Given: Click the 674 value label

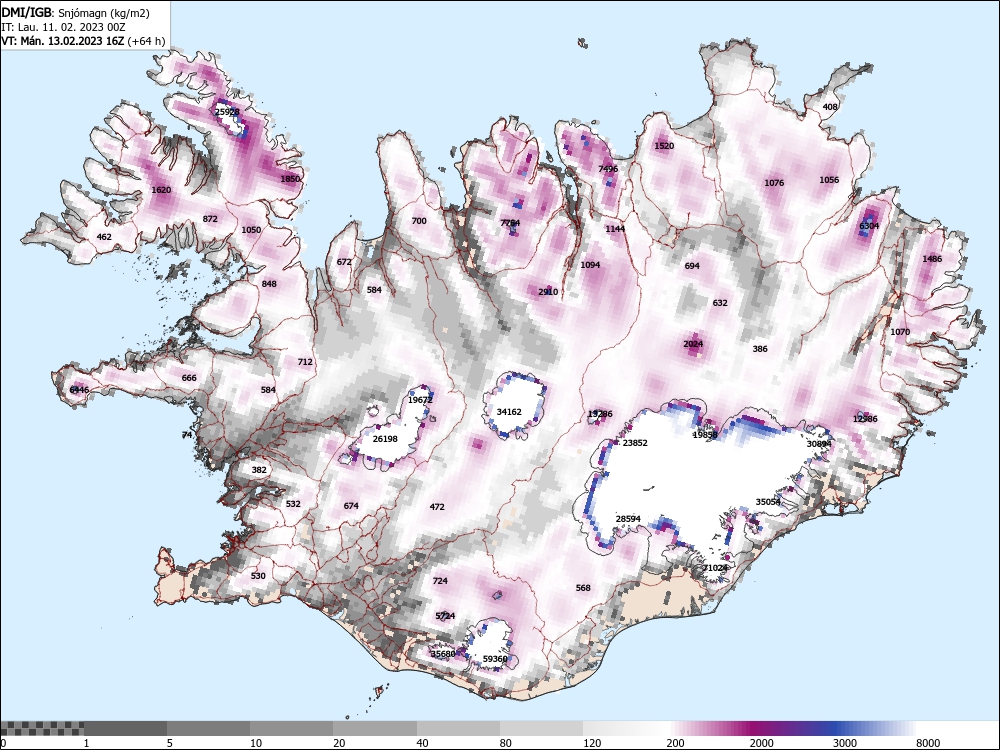Looking at the screenshot, I should pyautogui.click(x=351, y=506).
